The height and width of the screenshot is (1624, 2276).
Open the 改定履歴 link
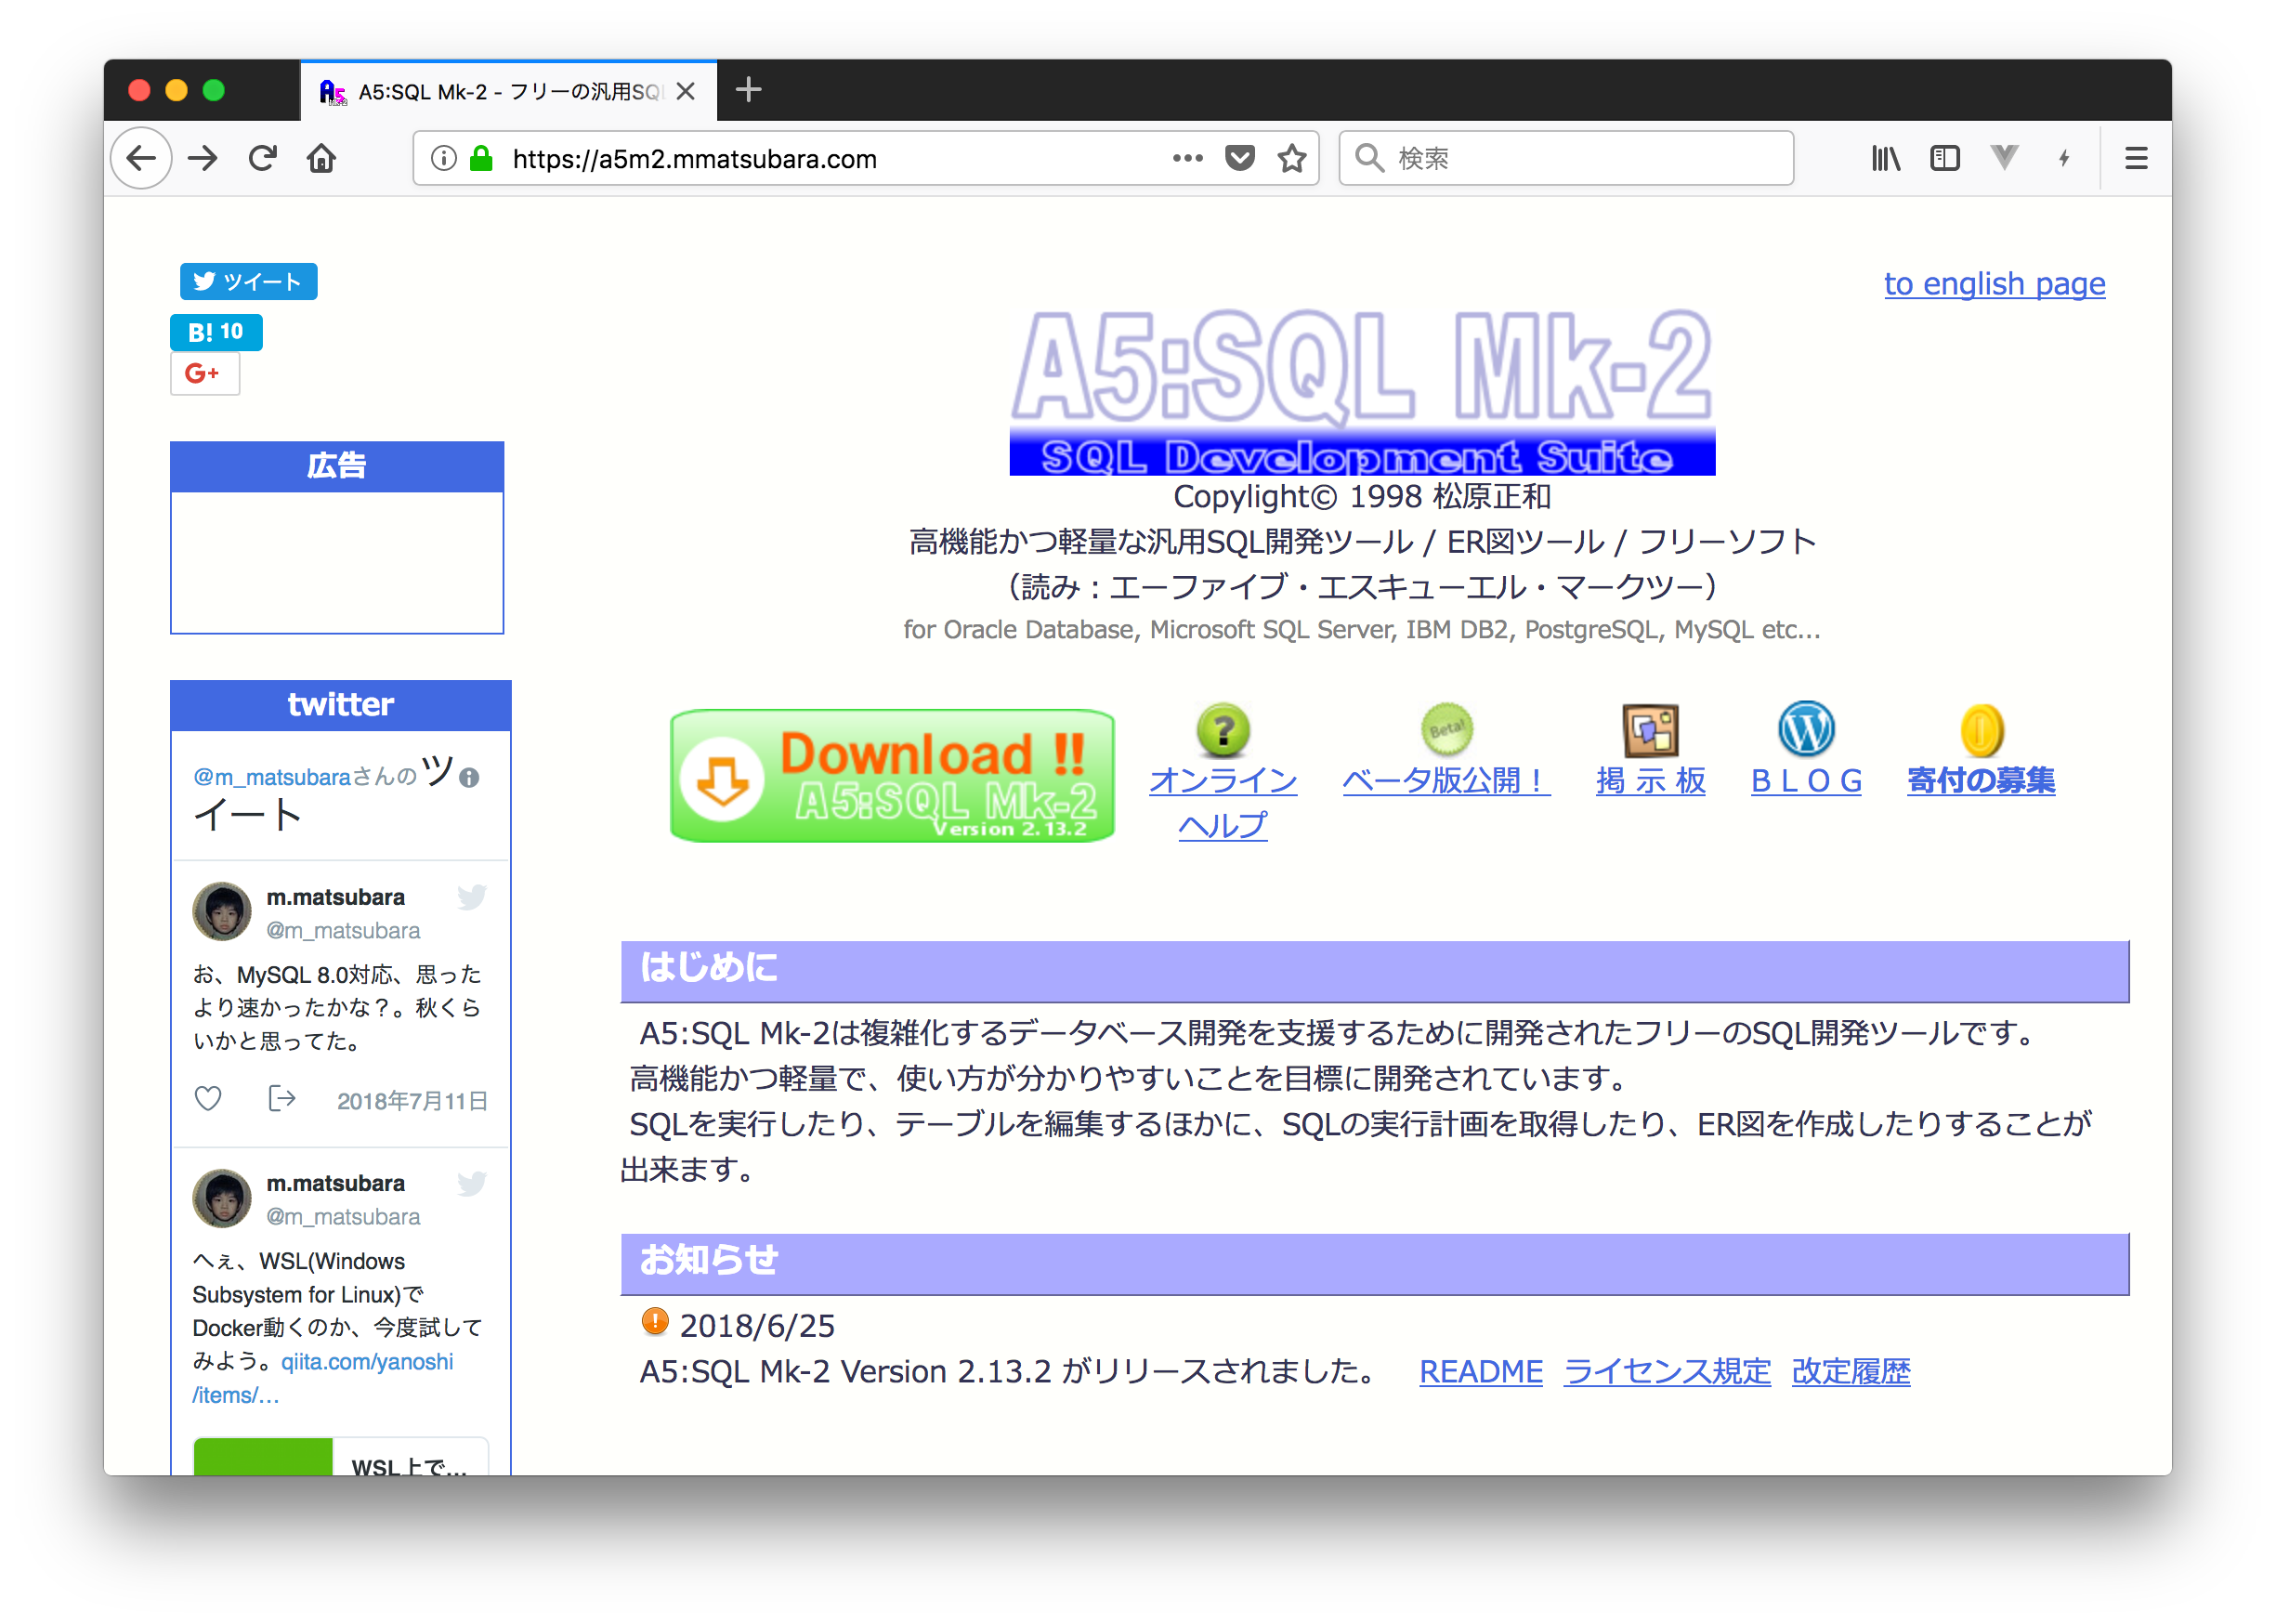[1850, 1372]
